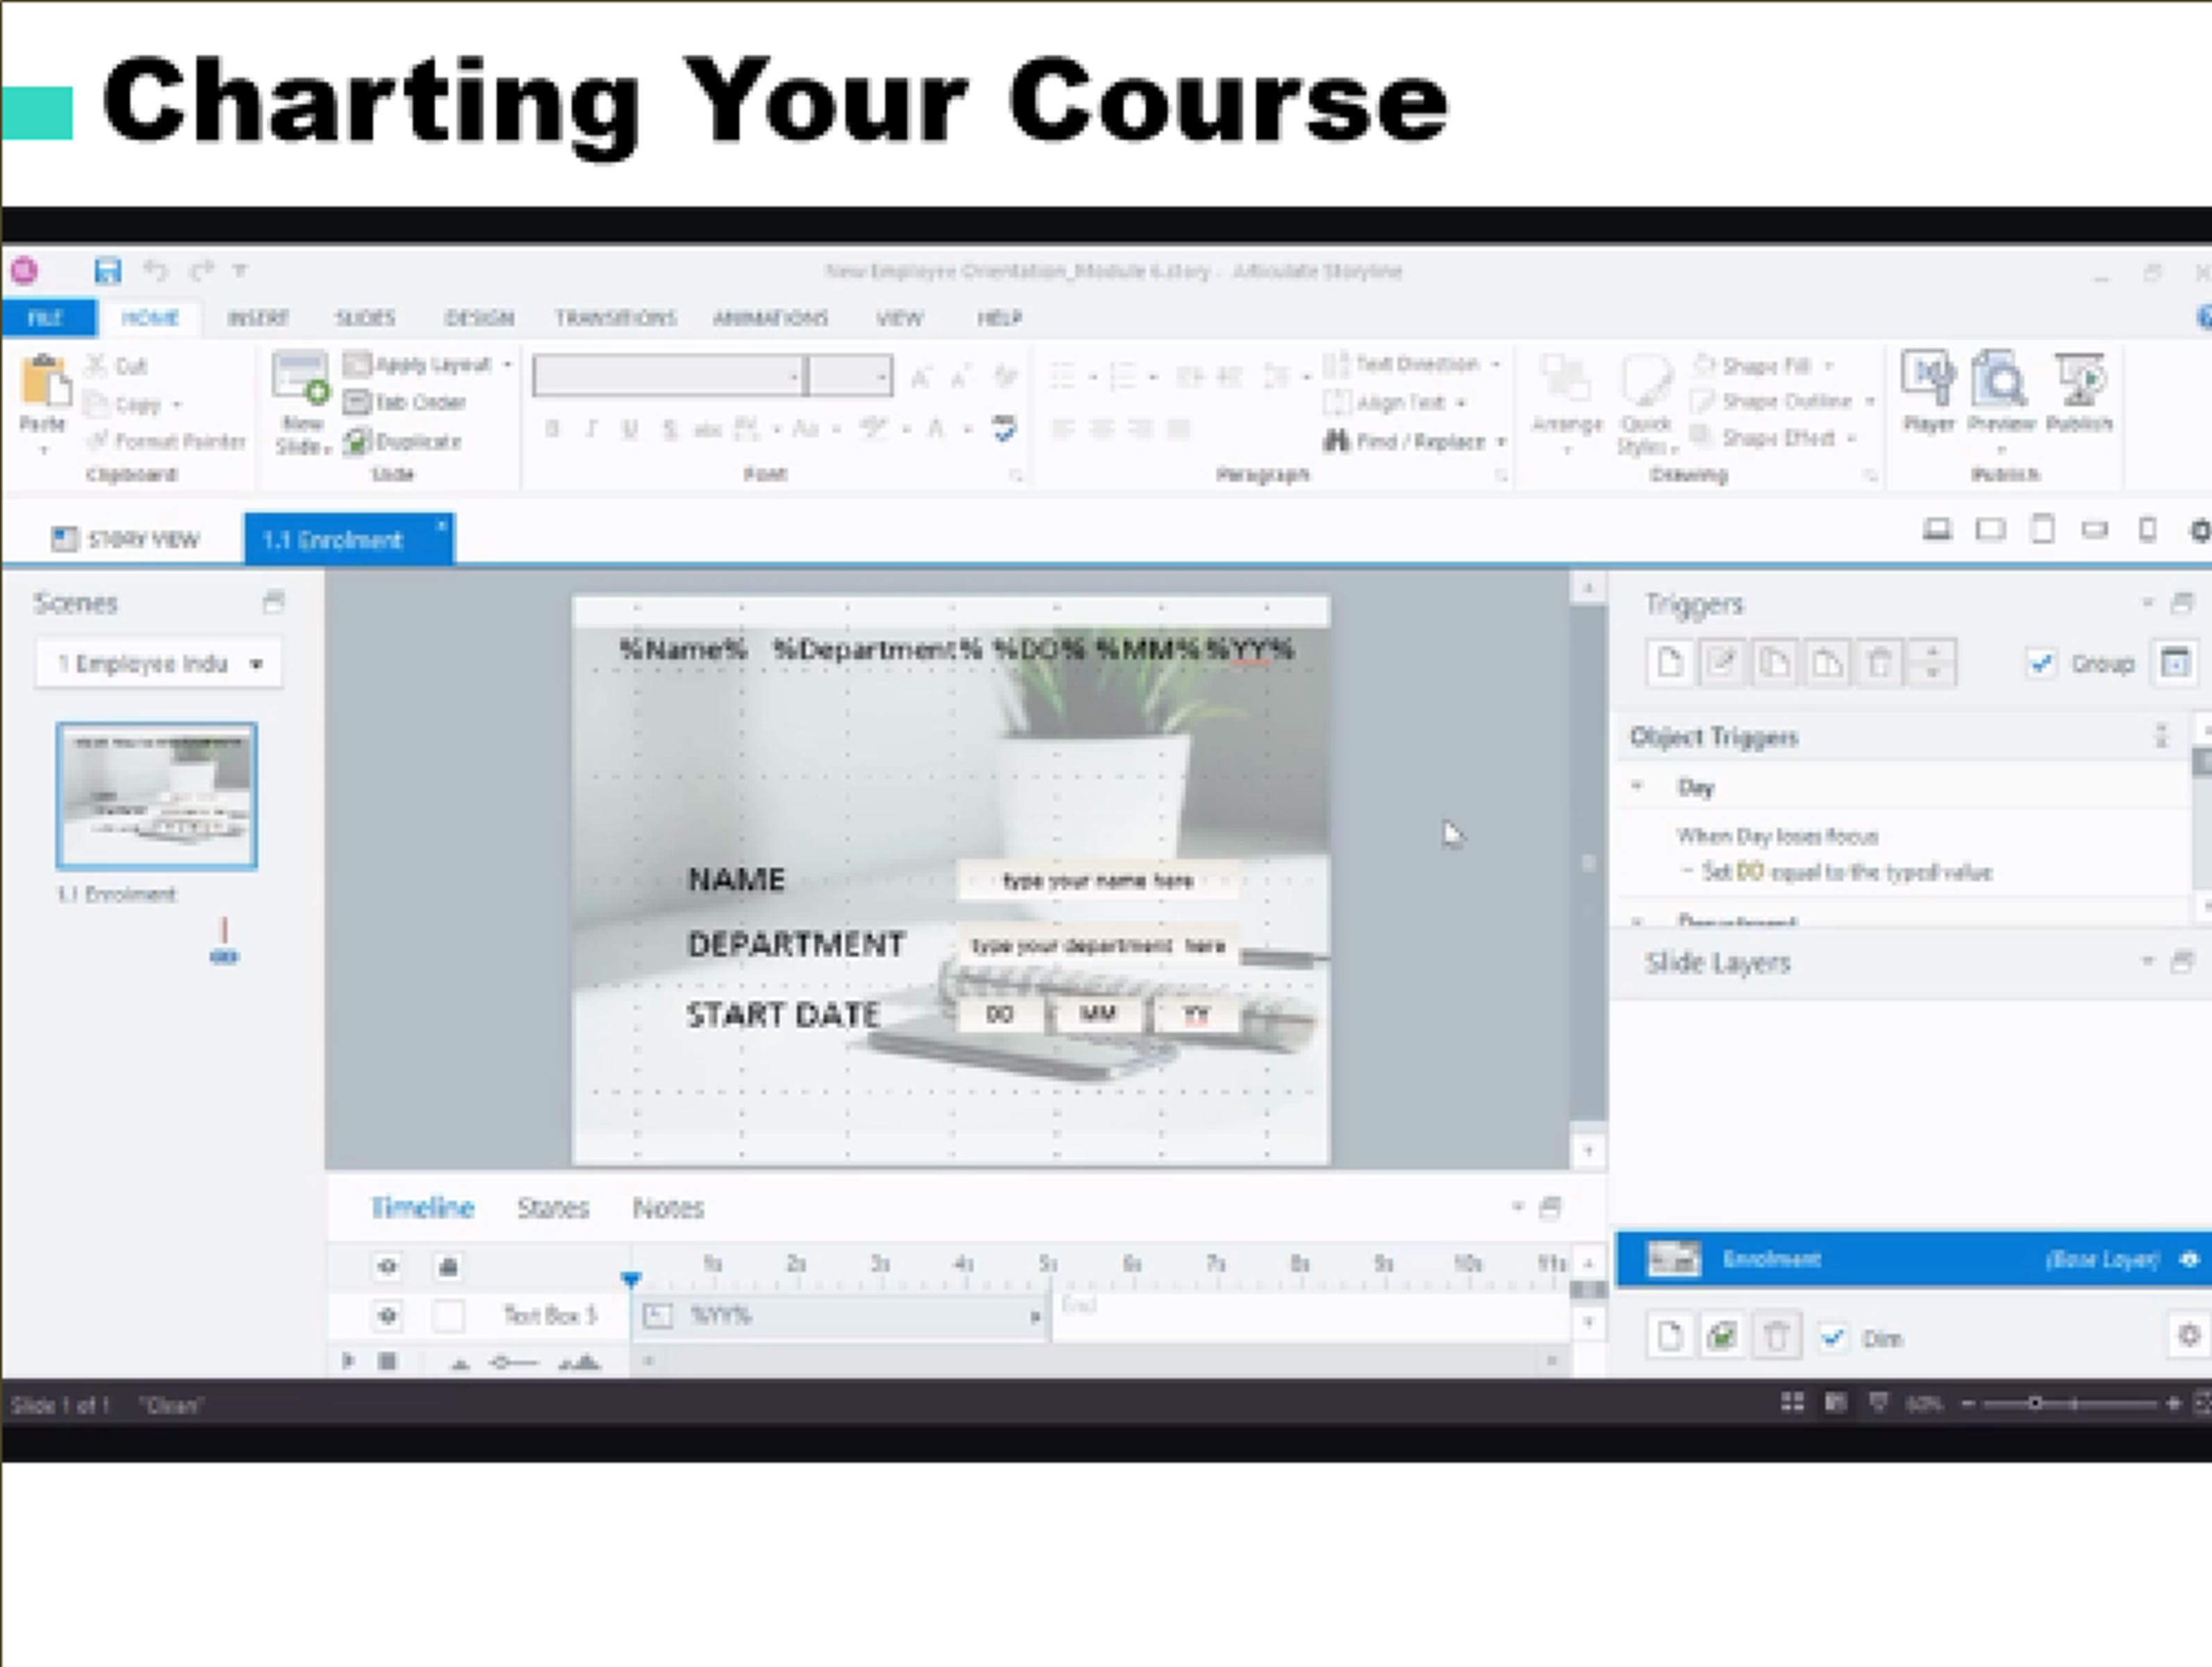Toggle the Dim checkbox for slide layers
The width and height of the screenshot is (2212, 1667).
click(1832, 1338)
